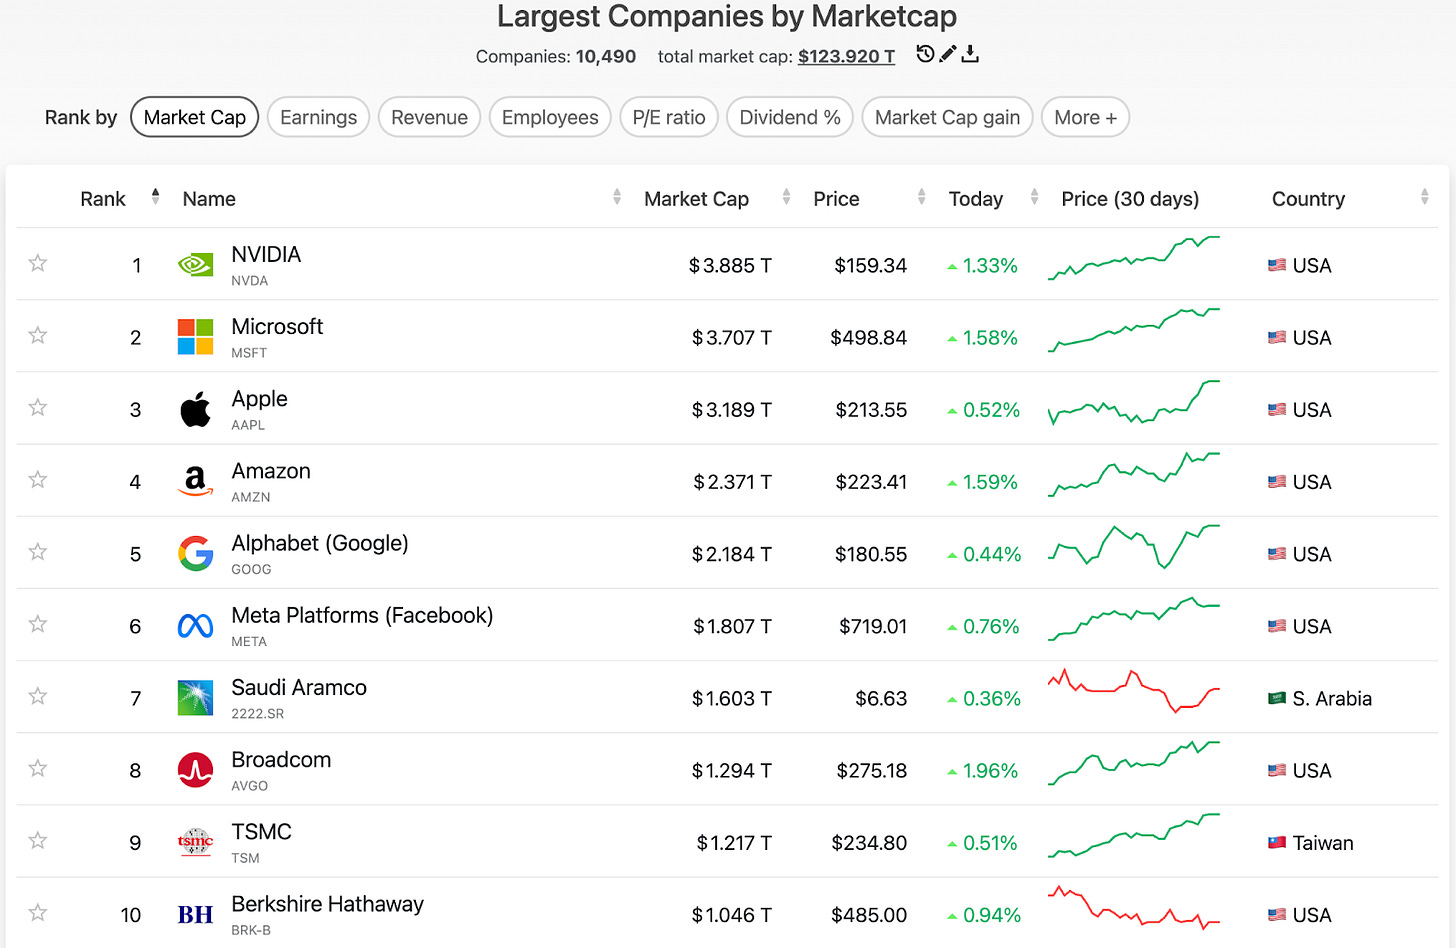
Task: Switch ranking to P/E ratio
Action: tap(668, 117)
